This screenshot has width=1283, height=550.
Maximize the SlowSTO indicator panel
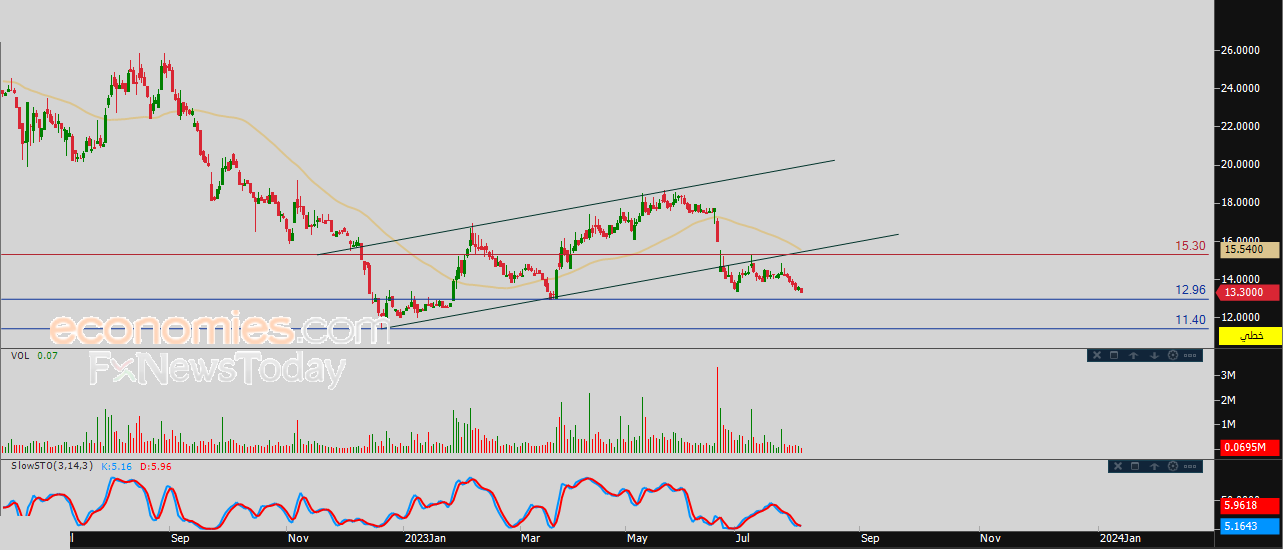(x=1136, y=466)
